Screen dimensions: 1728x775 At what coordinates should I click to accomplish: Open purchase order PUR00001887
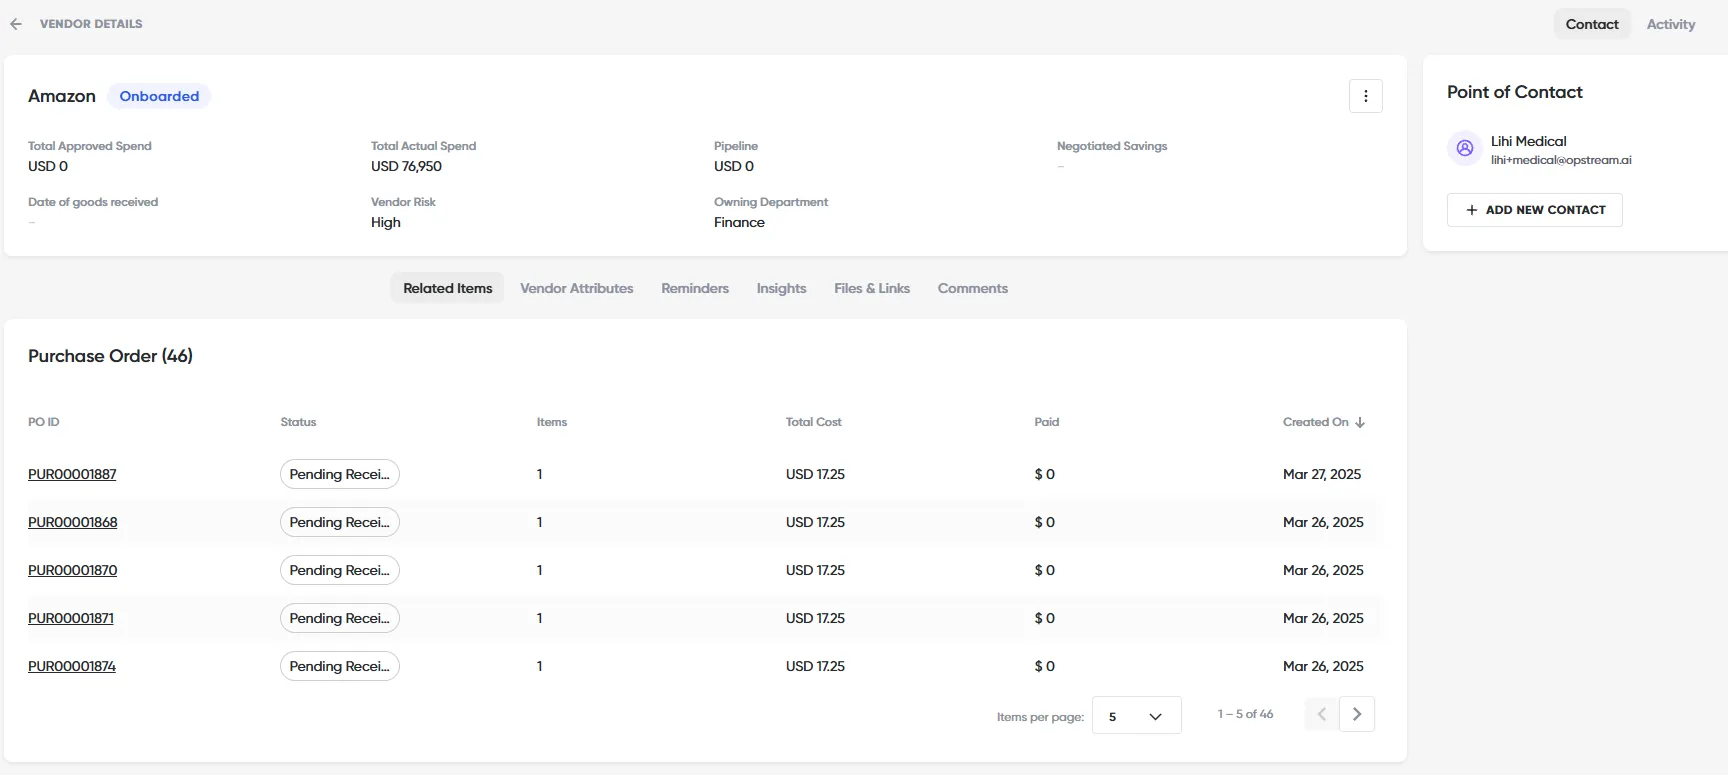[x=72, y=474]
